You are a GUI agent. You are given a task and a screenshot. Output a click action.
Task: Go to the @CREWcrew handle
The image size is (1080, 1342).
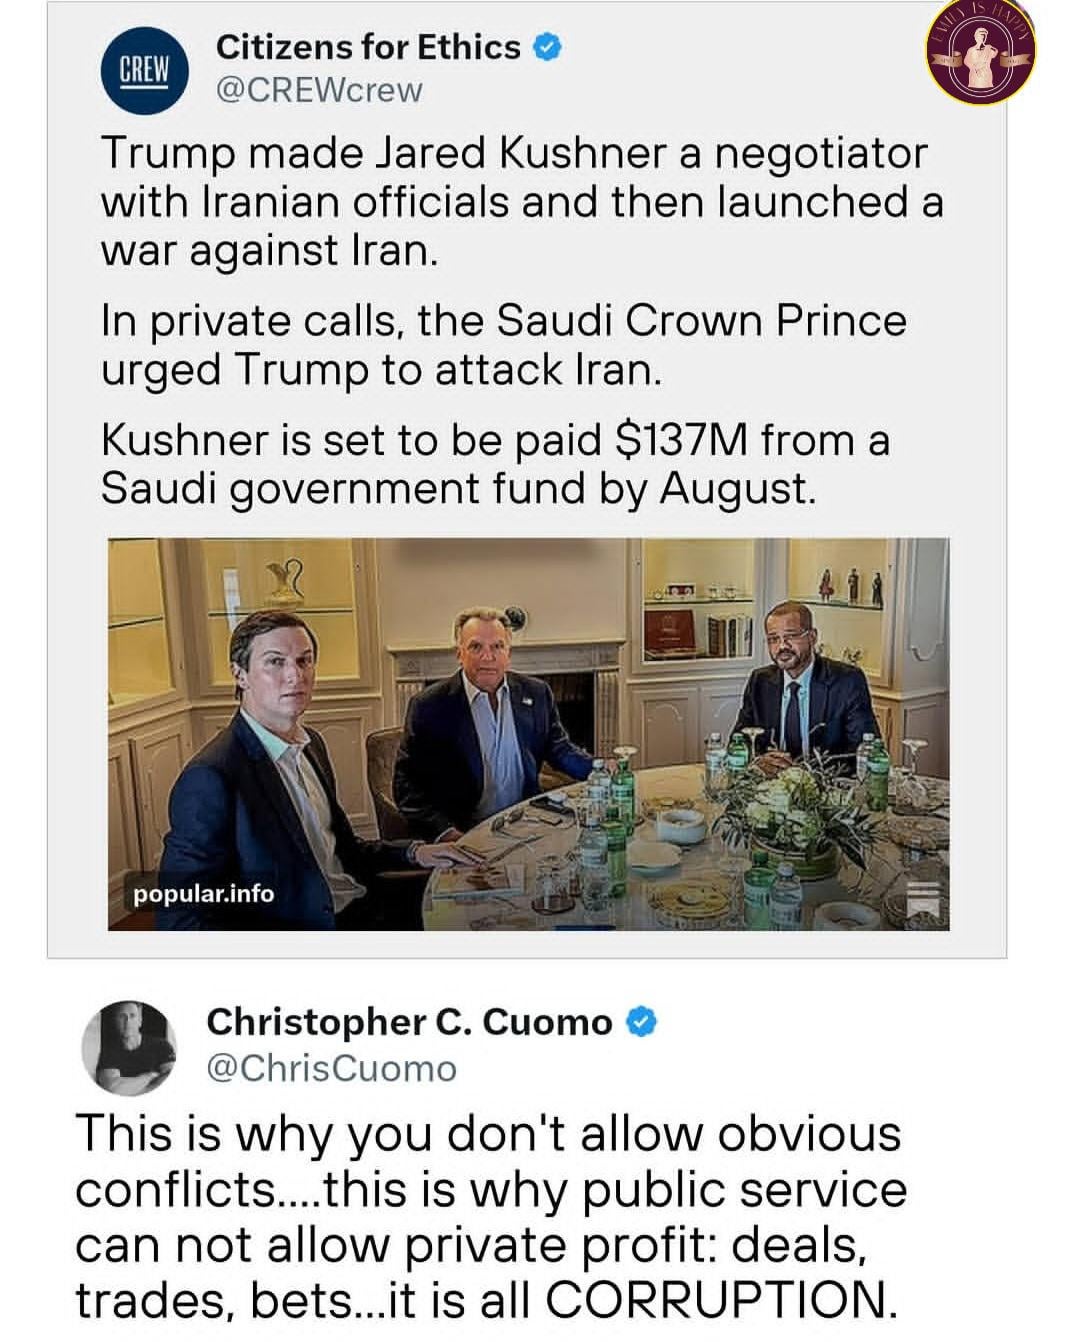point(319,90)
